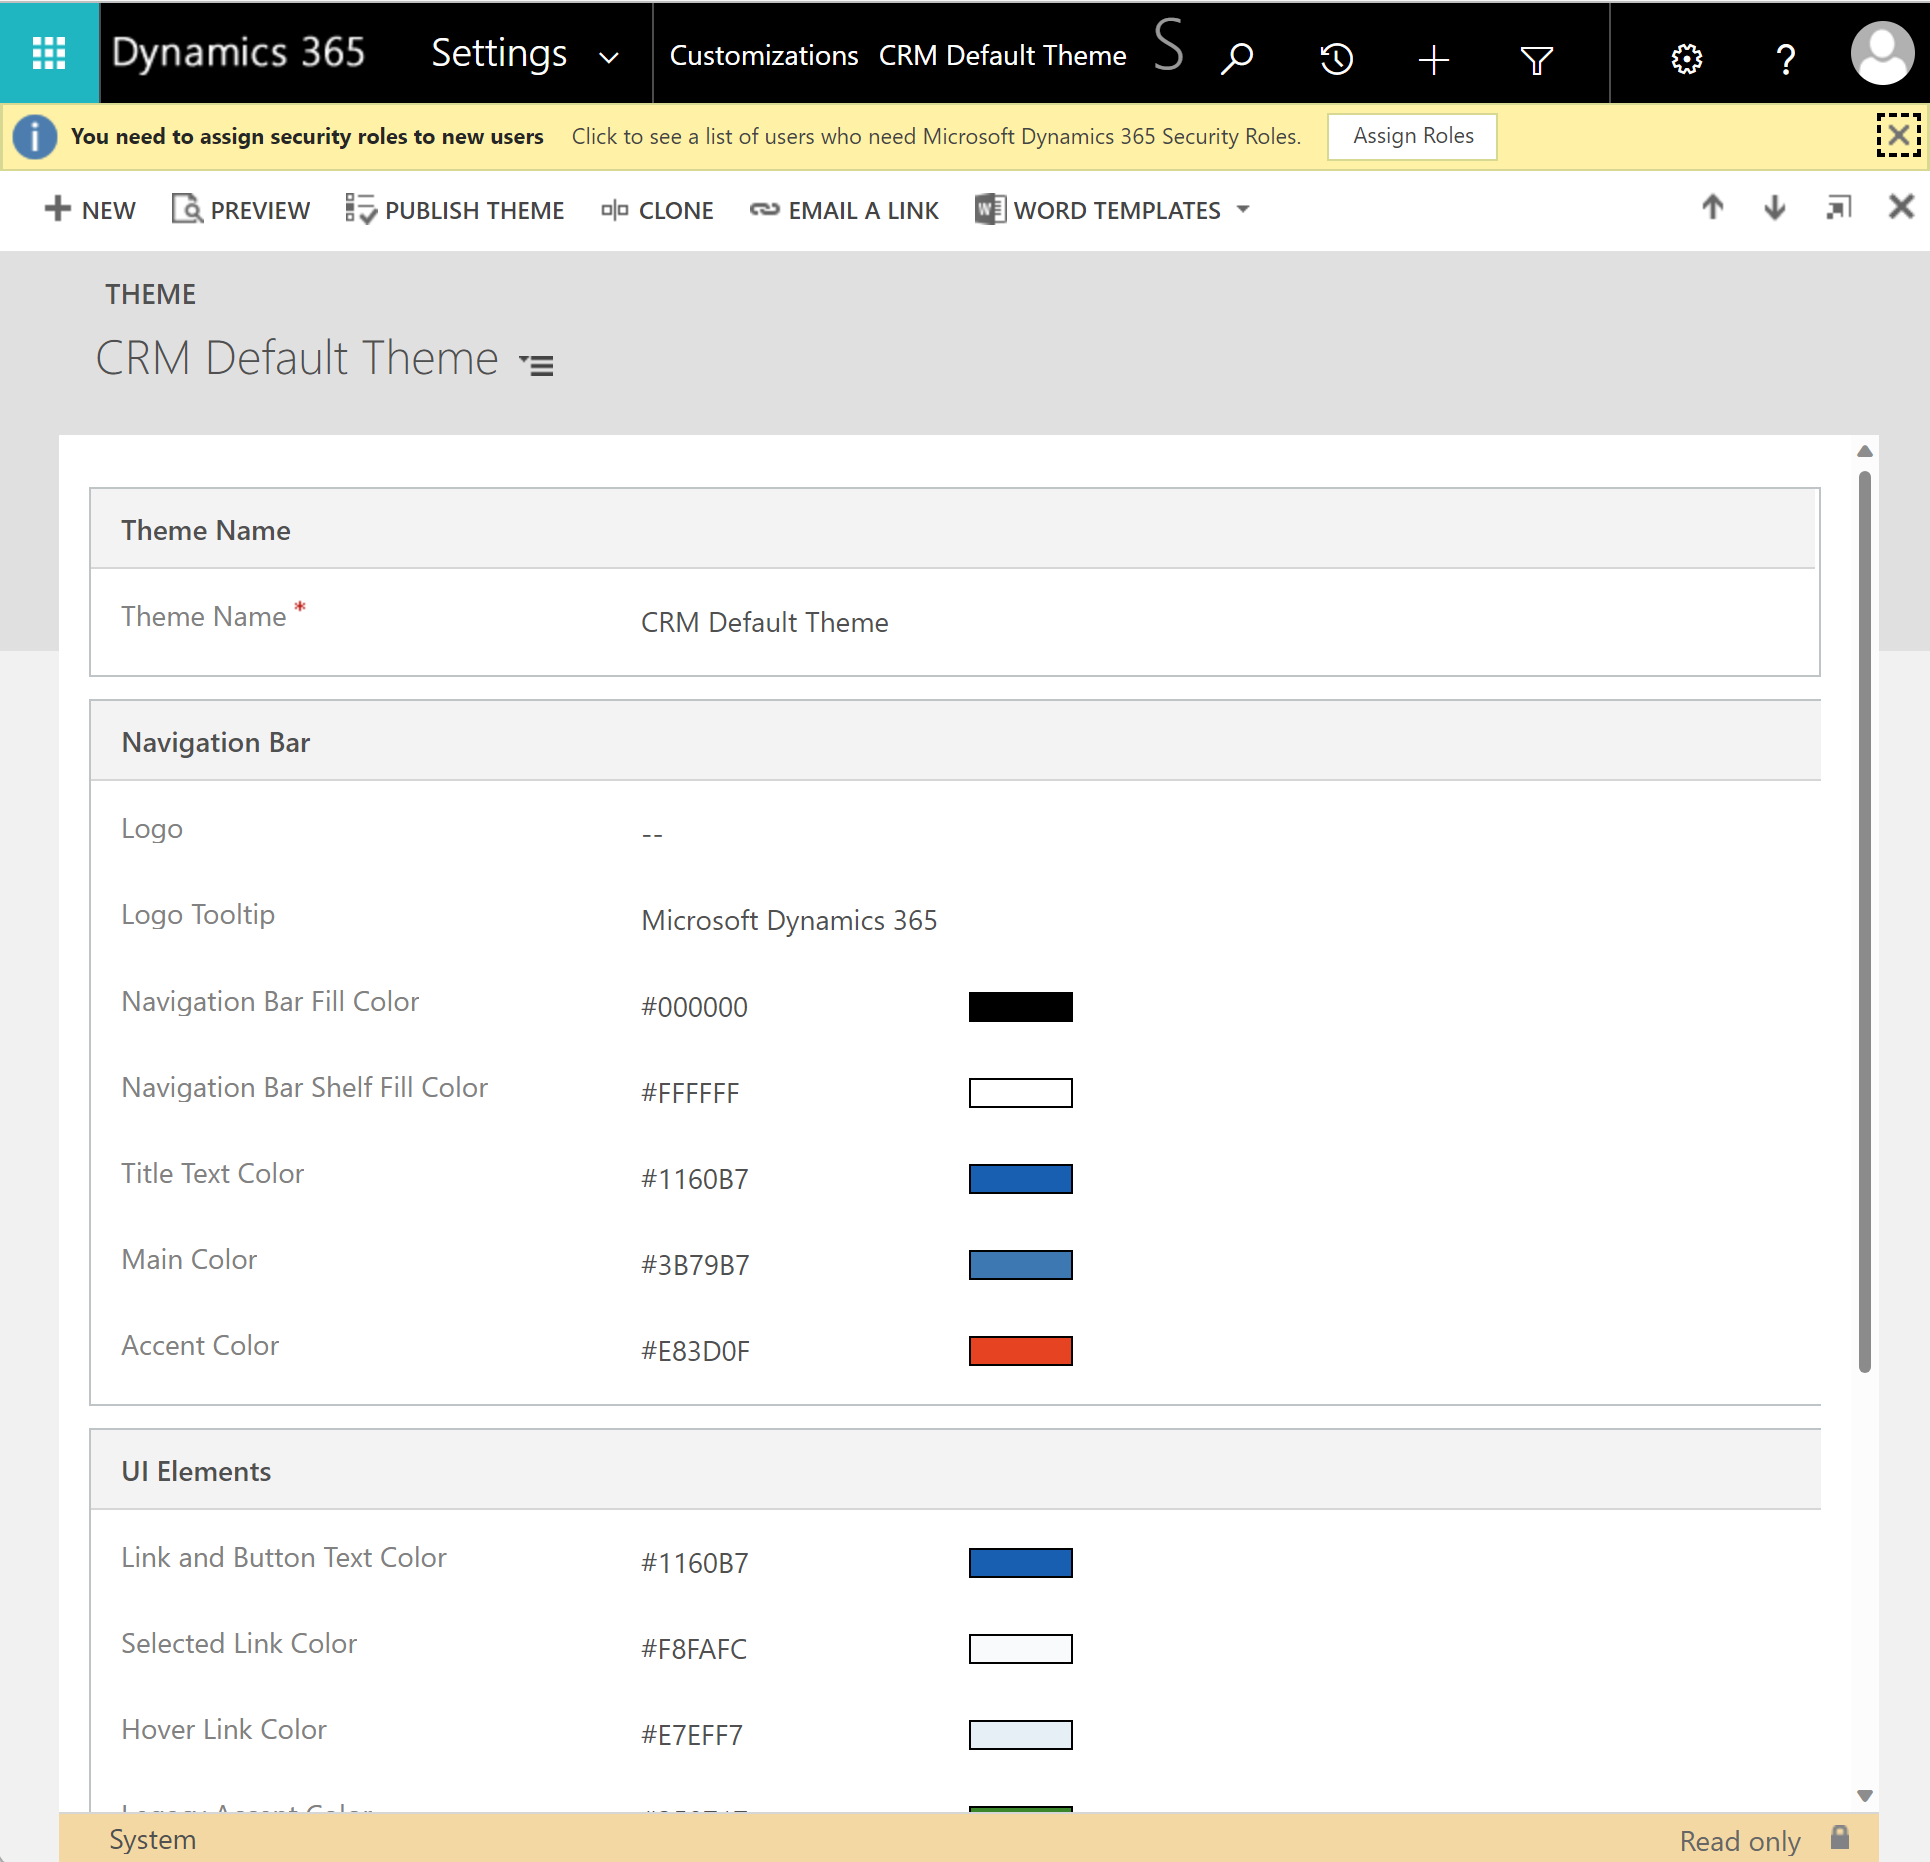Dismiss the security roles notification bar

pos(1897,135)
